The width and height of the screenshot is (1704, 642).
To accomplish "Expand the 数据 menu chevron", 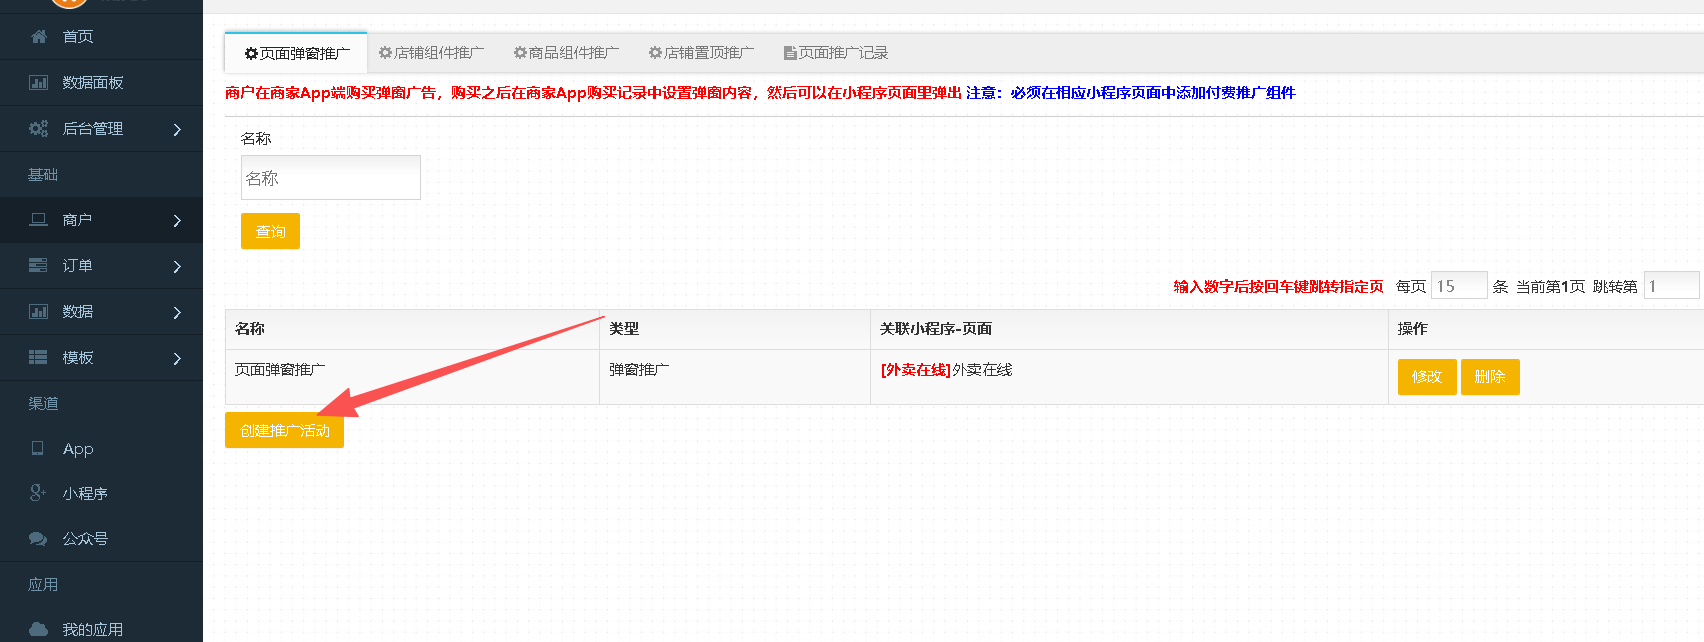I will click(177, 313).
